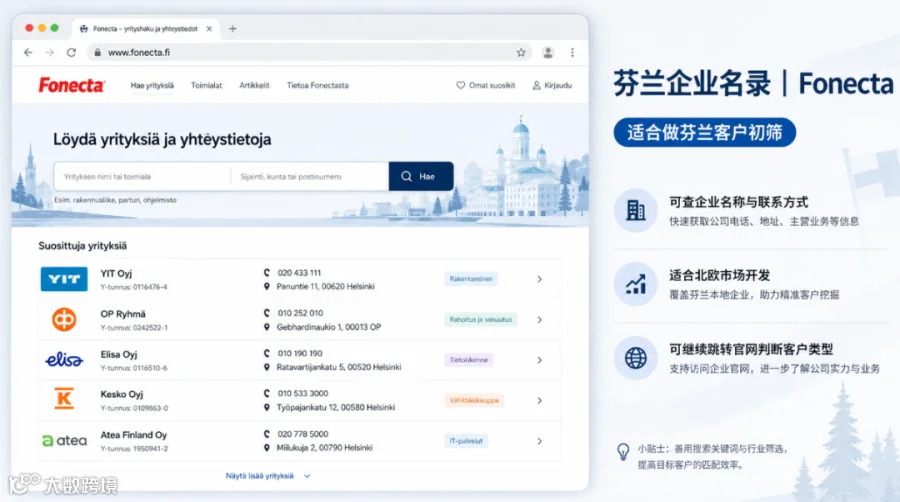Click the site lock icon in the address bar
The image size is (900, 502).
point(97,52)
